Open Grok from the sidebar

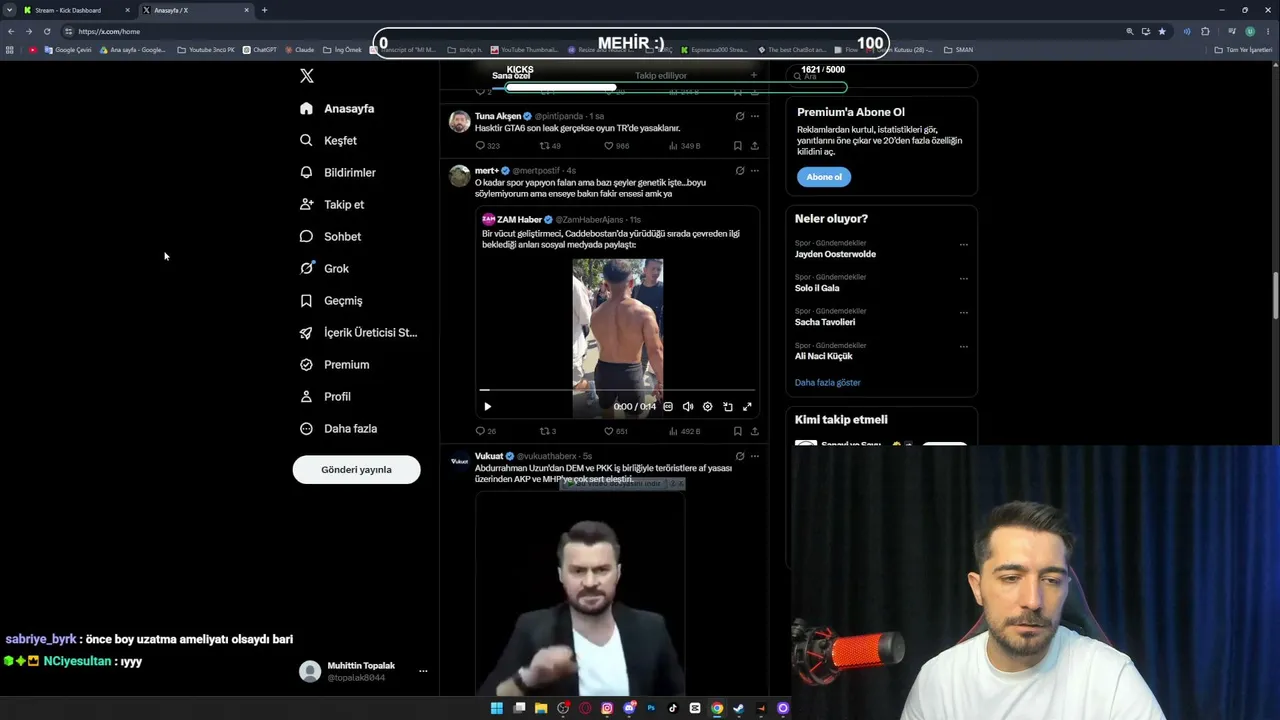tap(324, 268)
